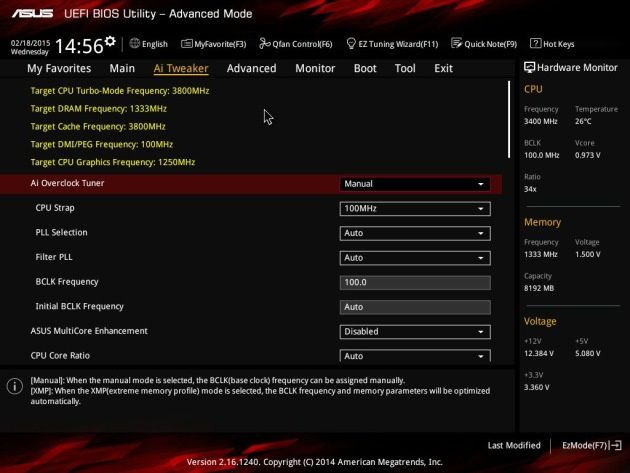Click the Last Modified button
Image resolution: width=630 pixels, height=473 pixels.
point(514,445)
